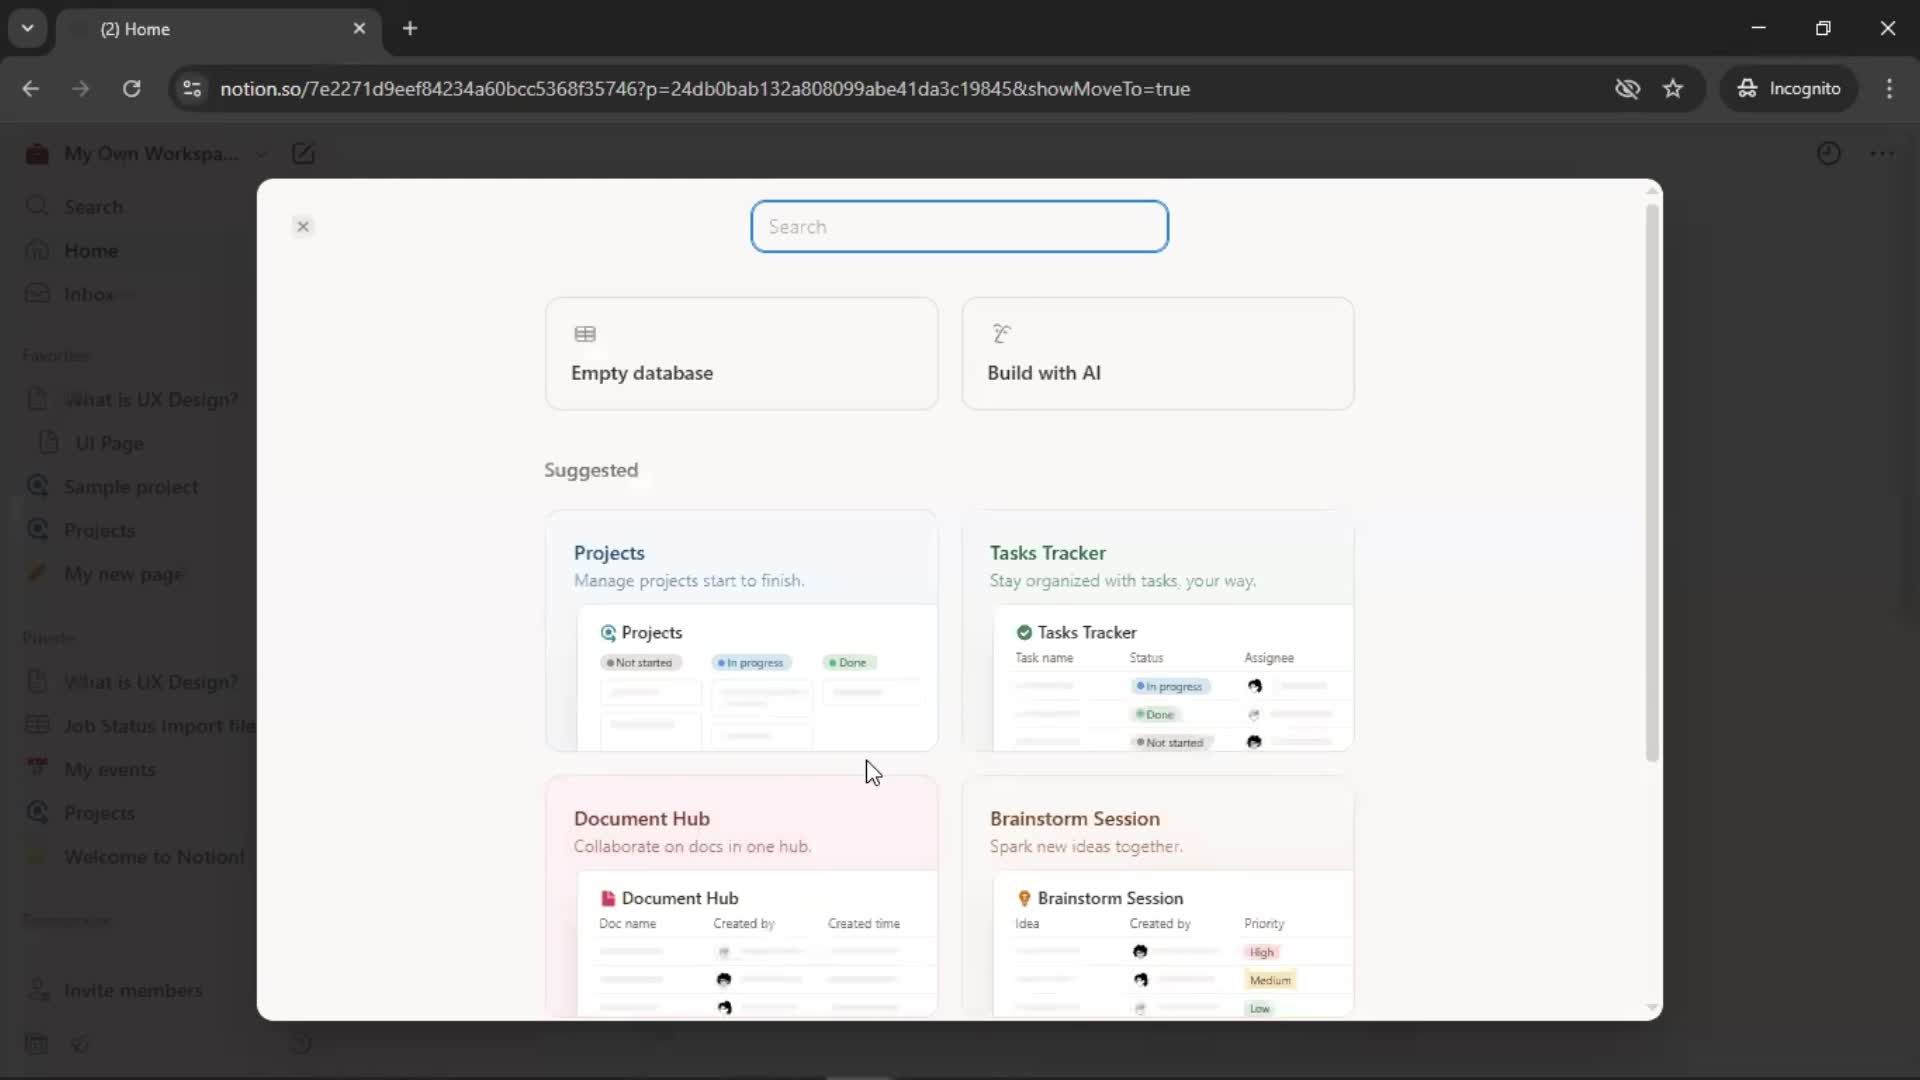Click the Inbox tray icon
This screenshot has width=1920, height=1080.
(37, 293)
